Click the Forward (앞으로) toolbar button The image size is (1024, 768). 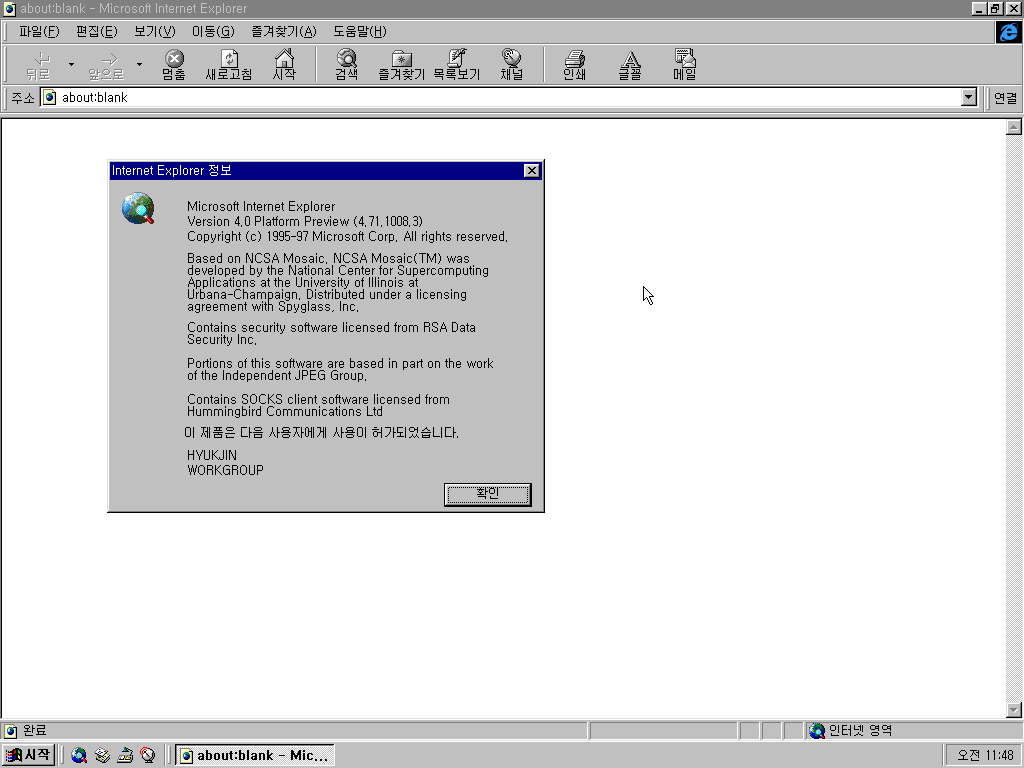pos(105,65)
